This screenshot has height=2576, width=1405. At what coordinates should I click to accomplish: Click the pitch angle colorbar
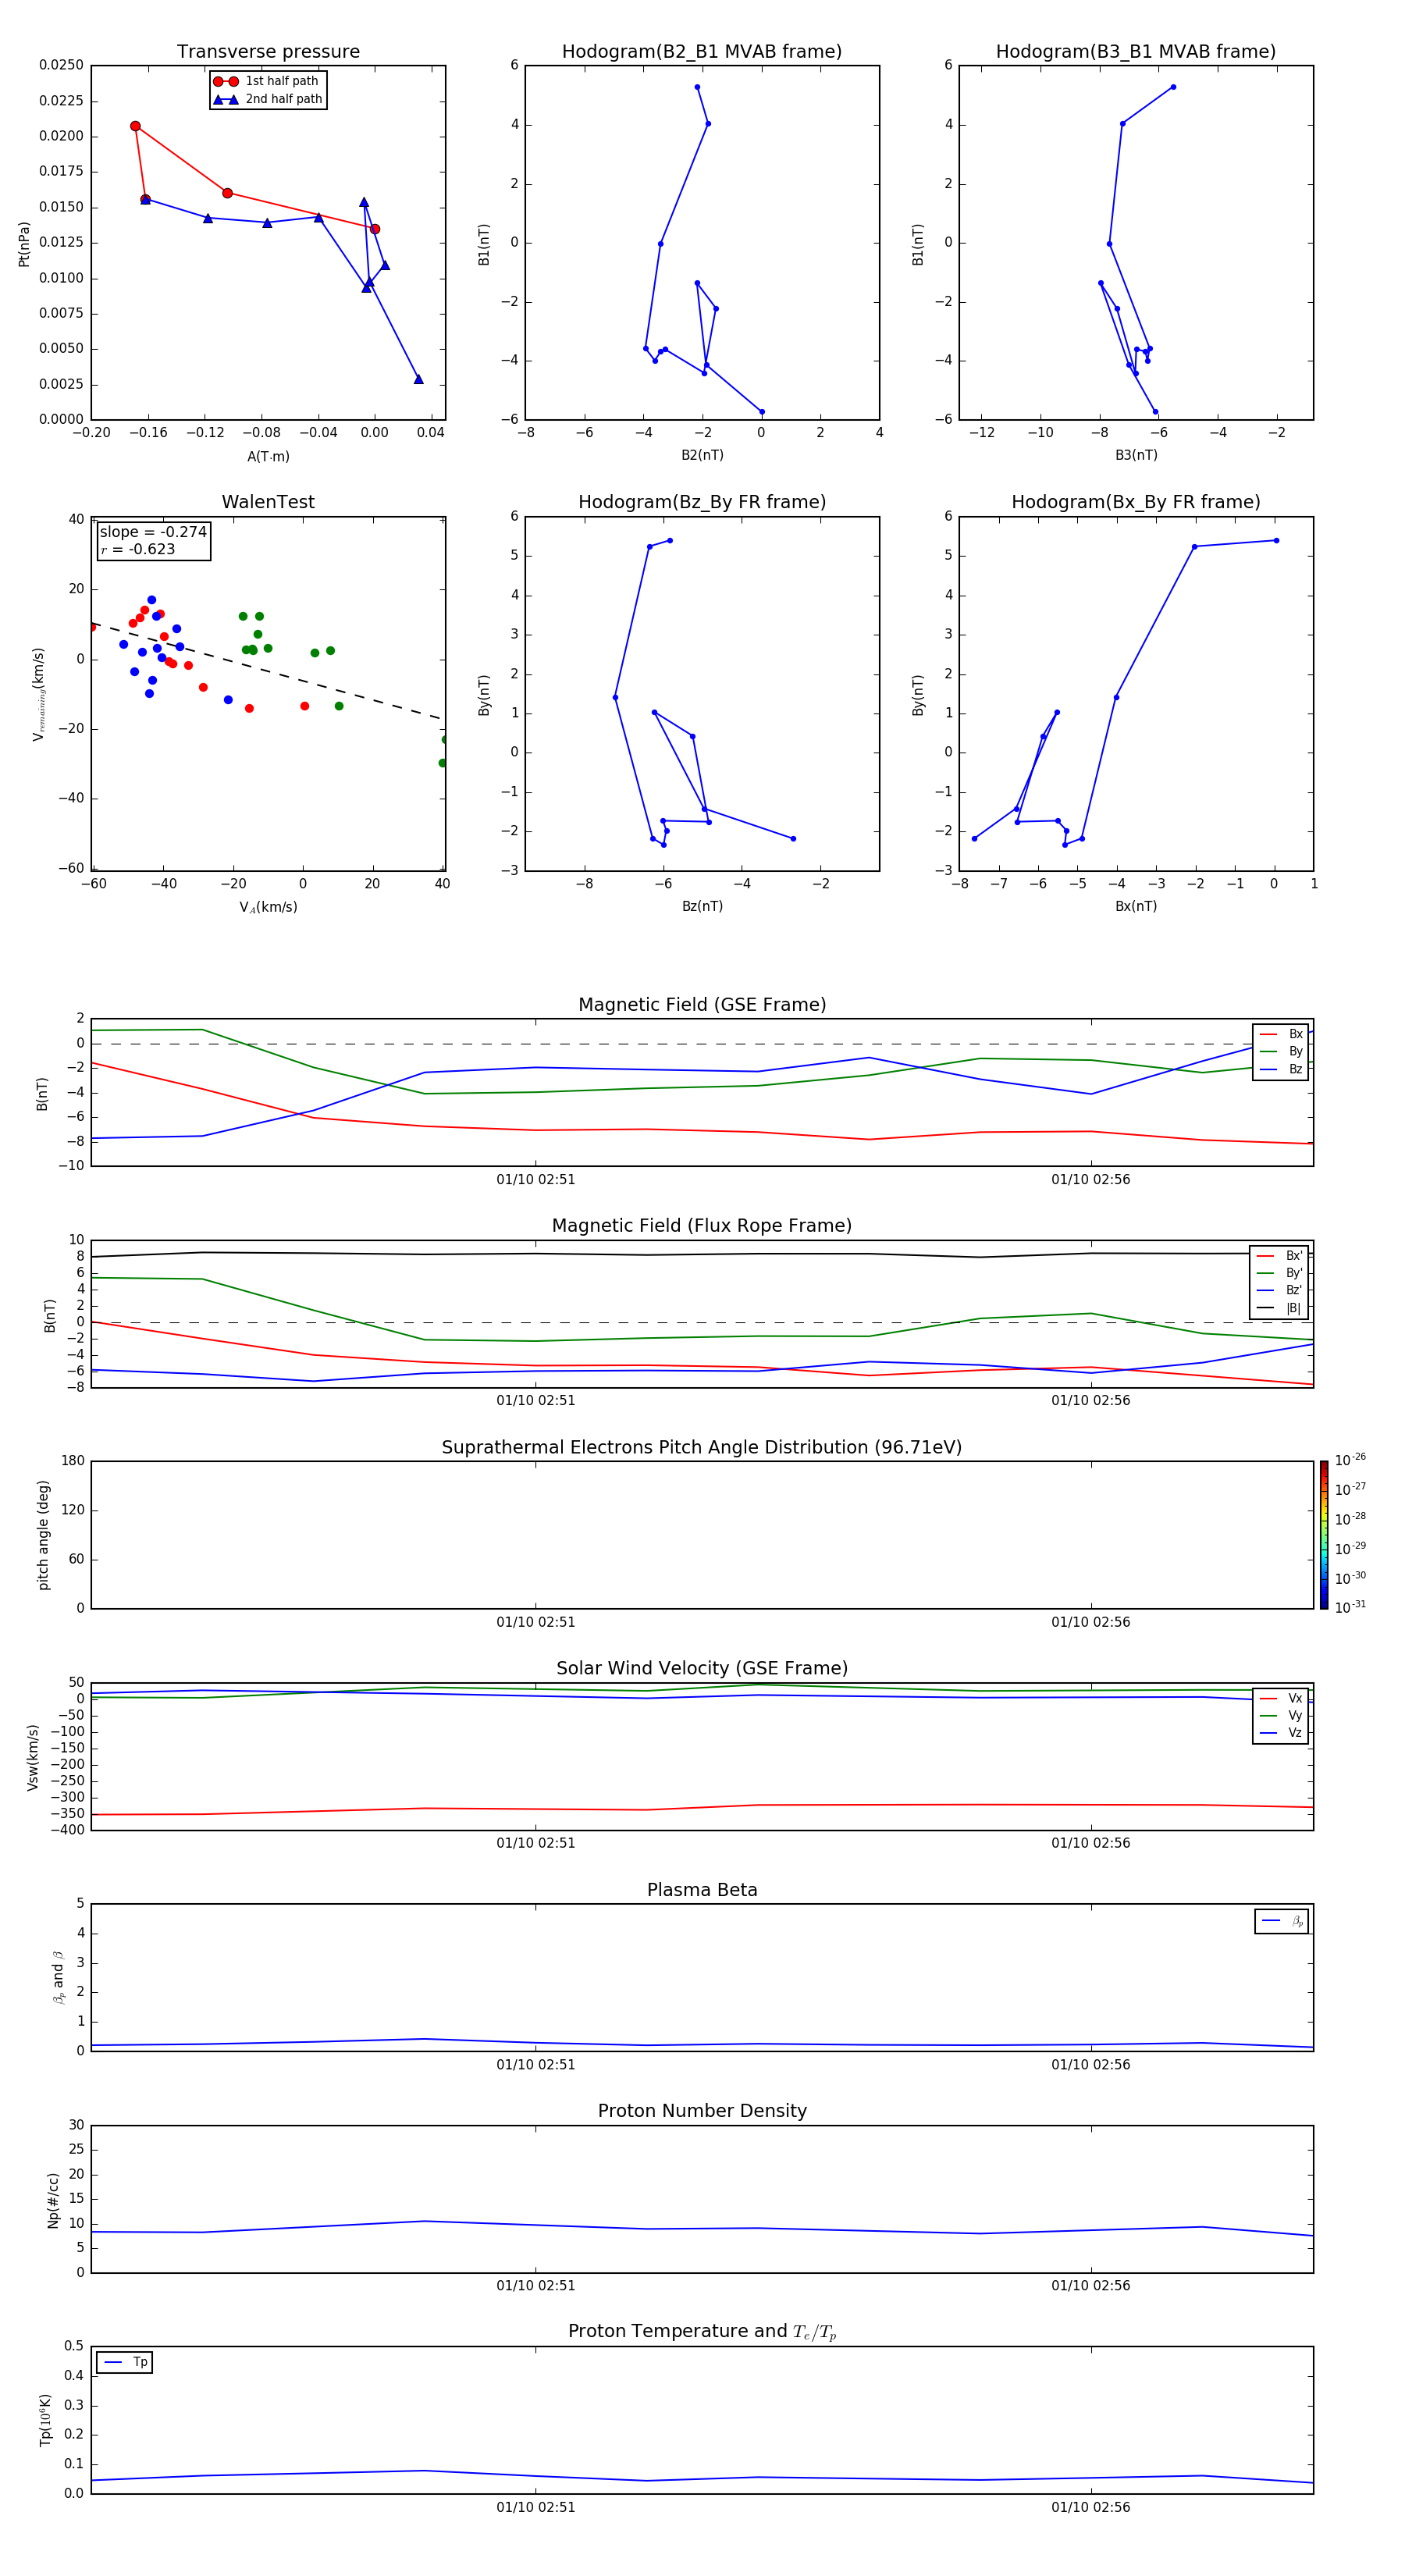[x=1324, y=1535]
